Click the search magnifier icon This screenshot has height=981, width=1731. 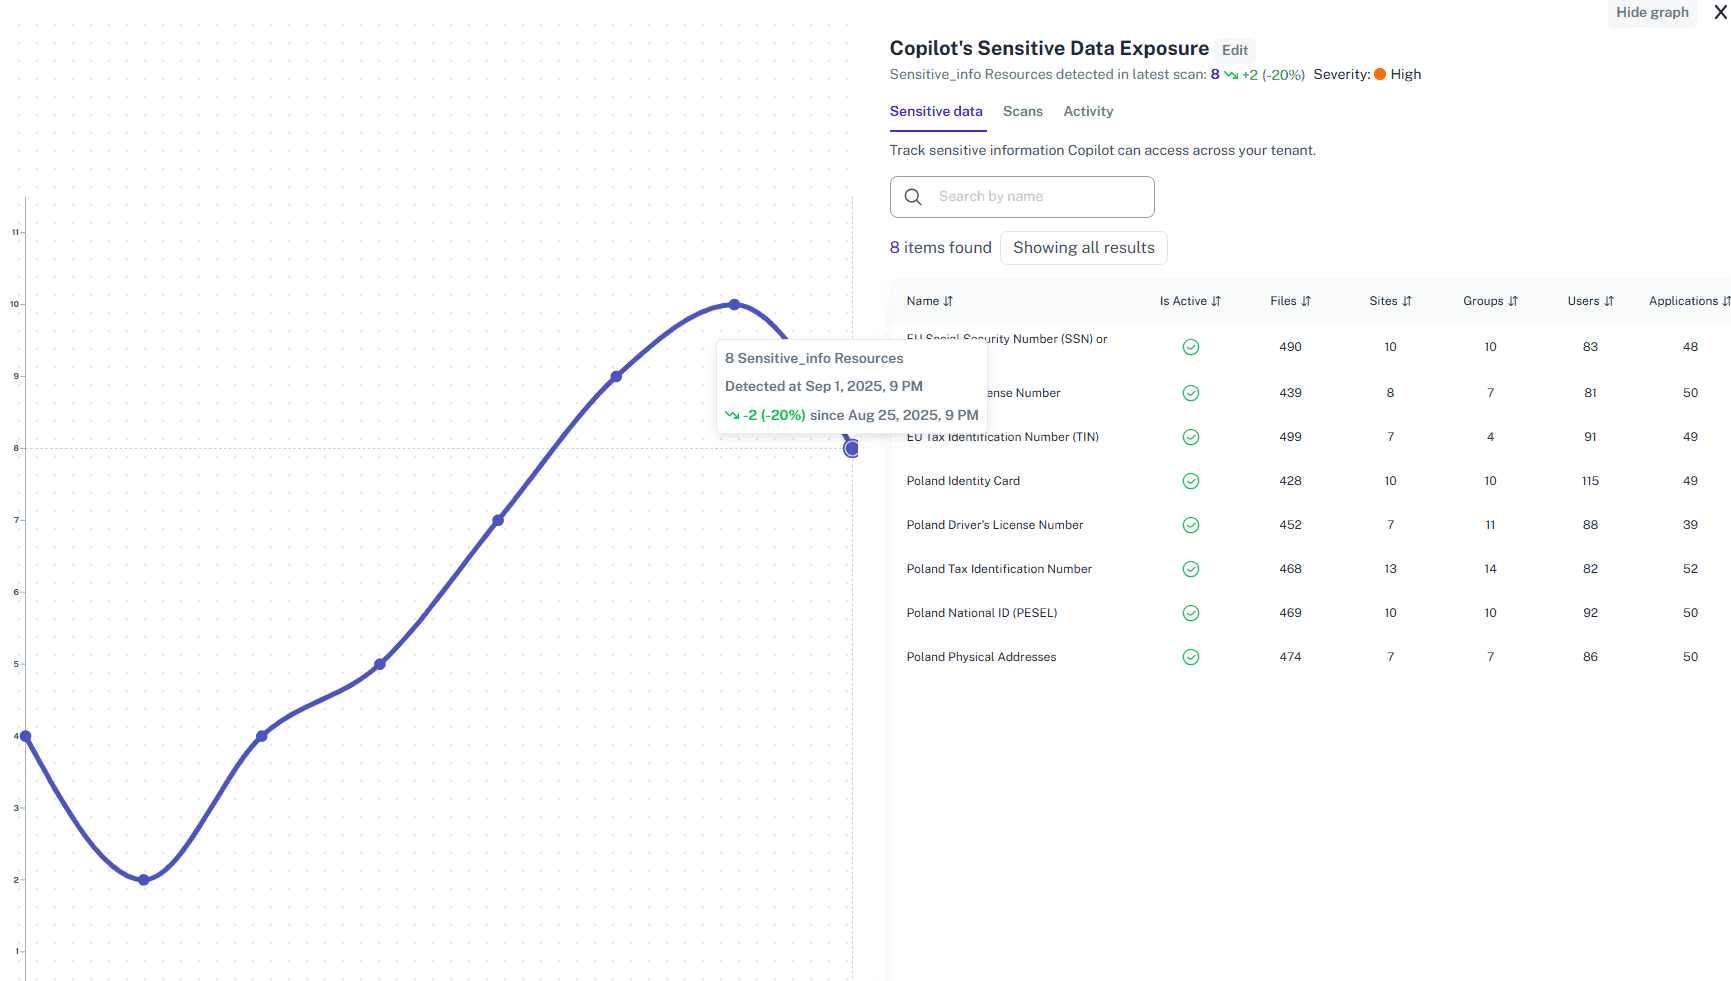pyautogui.click(x=913, y=197)
